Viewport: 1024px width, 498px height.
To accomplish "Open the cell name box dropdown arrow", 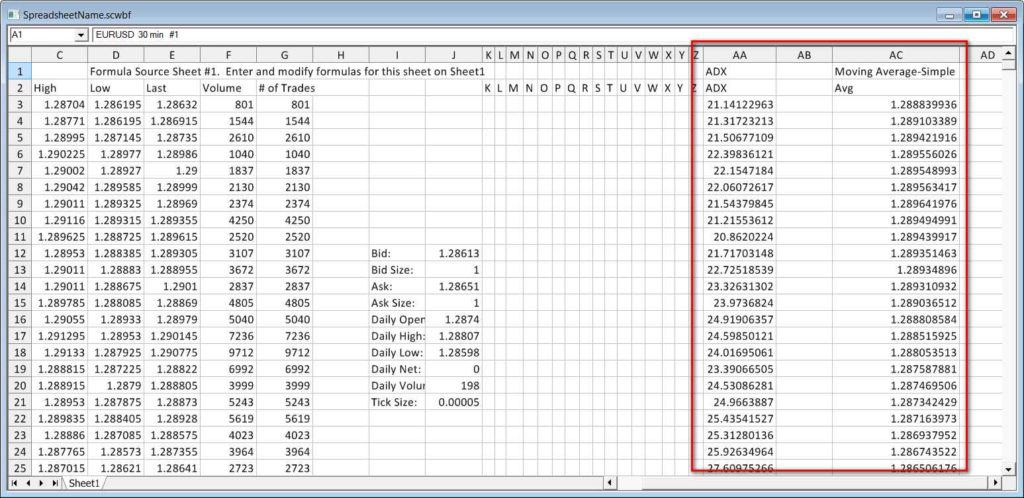I will coord(81,35).
